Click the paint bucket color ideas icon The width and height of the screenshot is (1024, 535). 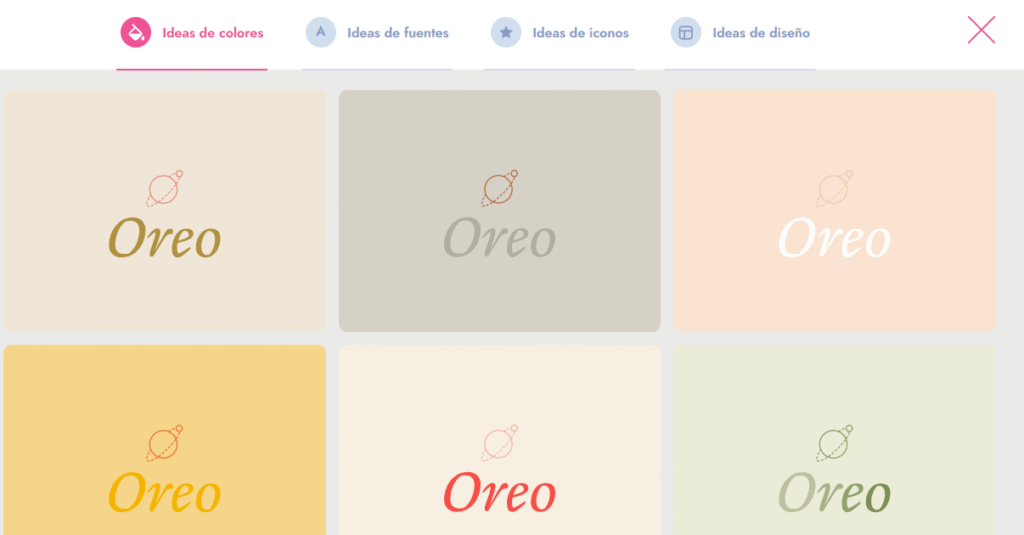[136, 33]
